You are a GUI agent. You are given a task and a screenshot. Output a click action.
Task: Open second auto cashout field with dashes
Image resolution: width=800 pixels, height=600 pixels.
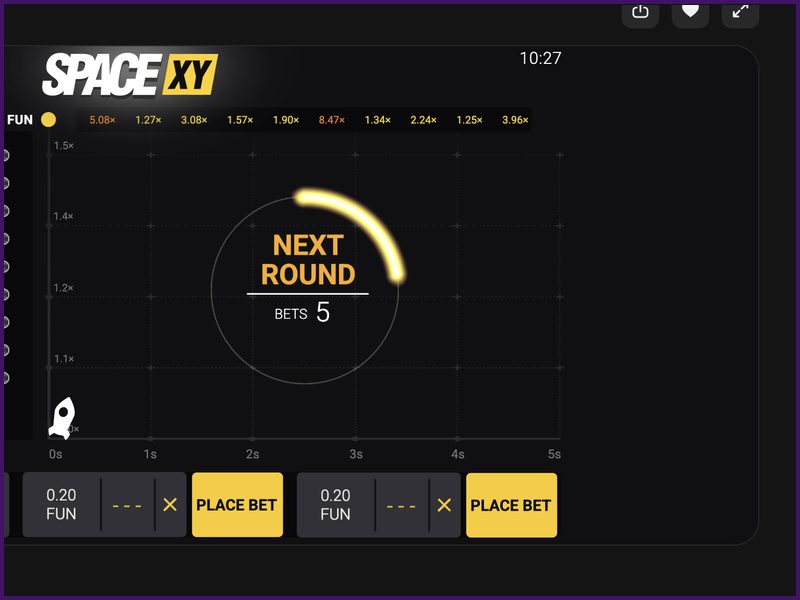coord(401,505)
